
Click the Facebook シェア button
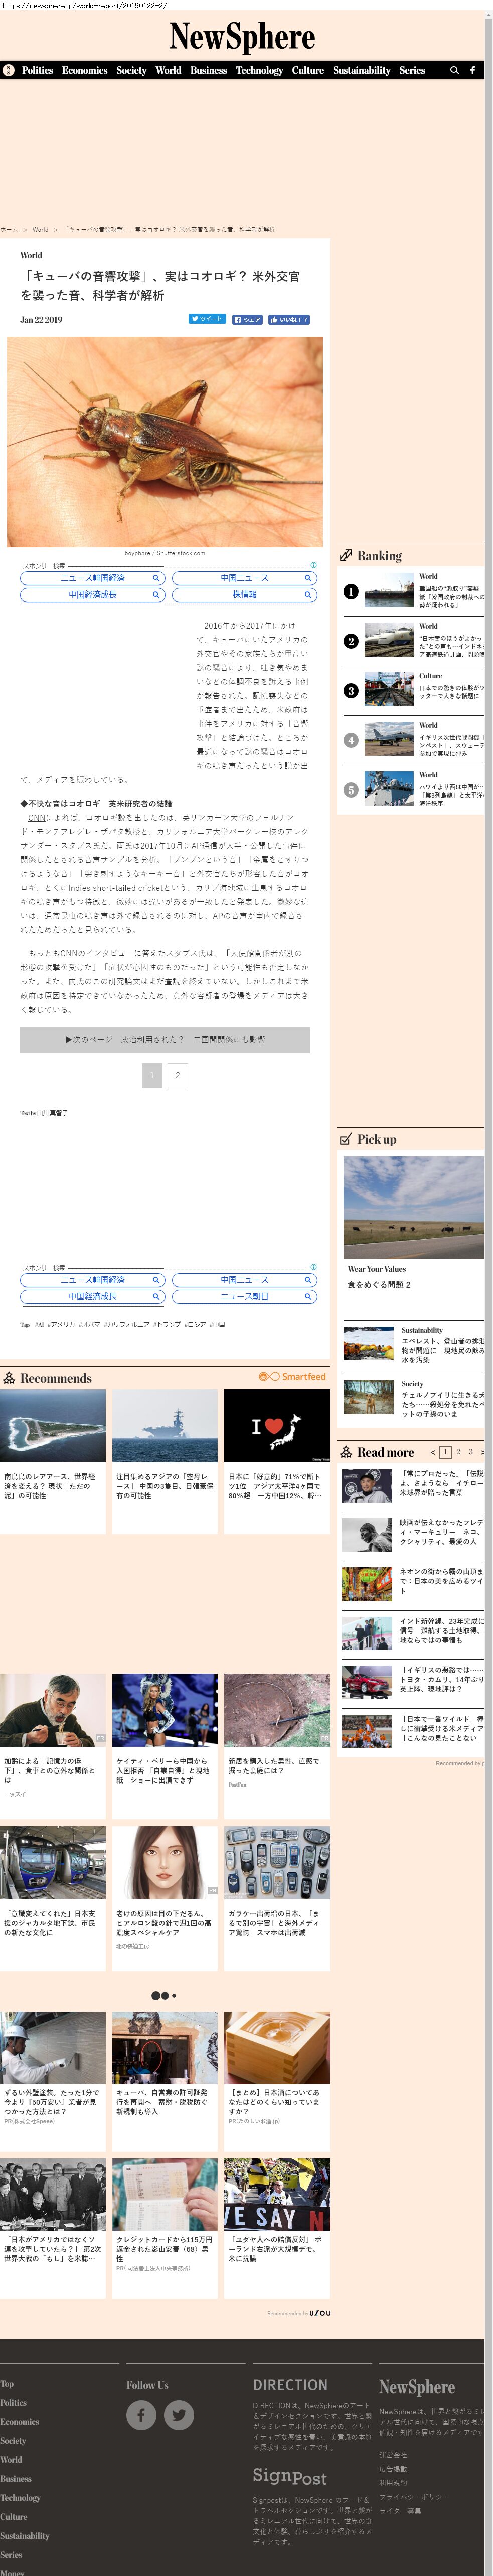pyautogui.click(x=247, y=319)
